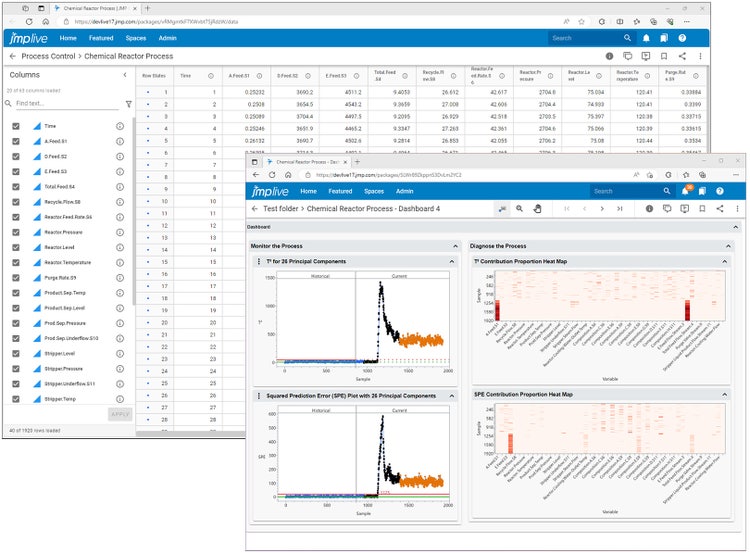Open the Spaces menu in the dashboard window
The width and height of the screenshot is (750, 553).
(x=375, y=191)
